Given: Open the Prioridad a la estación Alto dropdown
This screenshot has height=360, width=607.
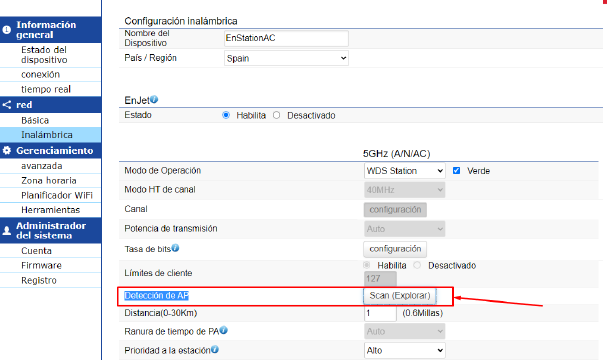Looking at the screenshot, I should tap(405, 350).
